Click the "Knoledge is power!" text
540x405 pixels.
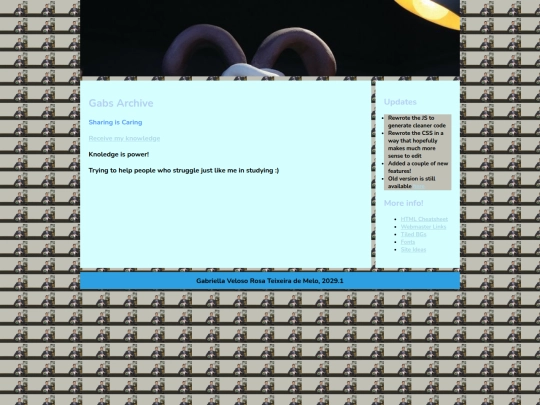point(119,154)
